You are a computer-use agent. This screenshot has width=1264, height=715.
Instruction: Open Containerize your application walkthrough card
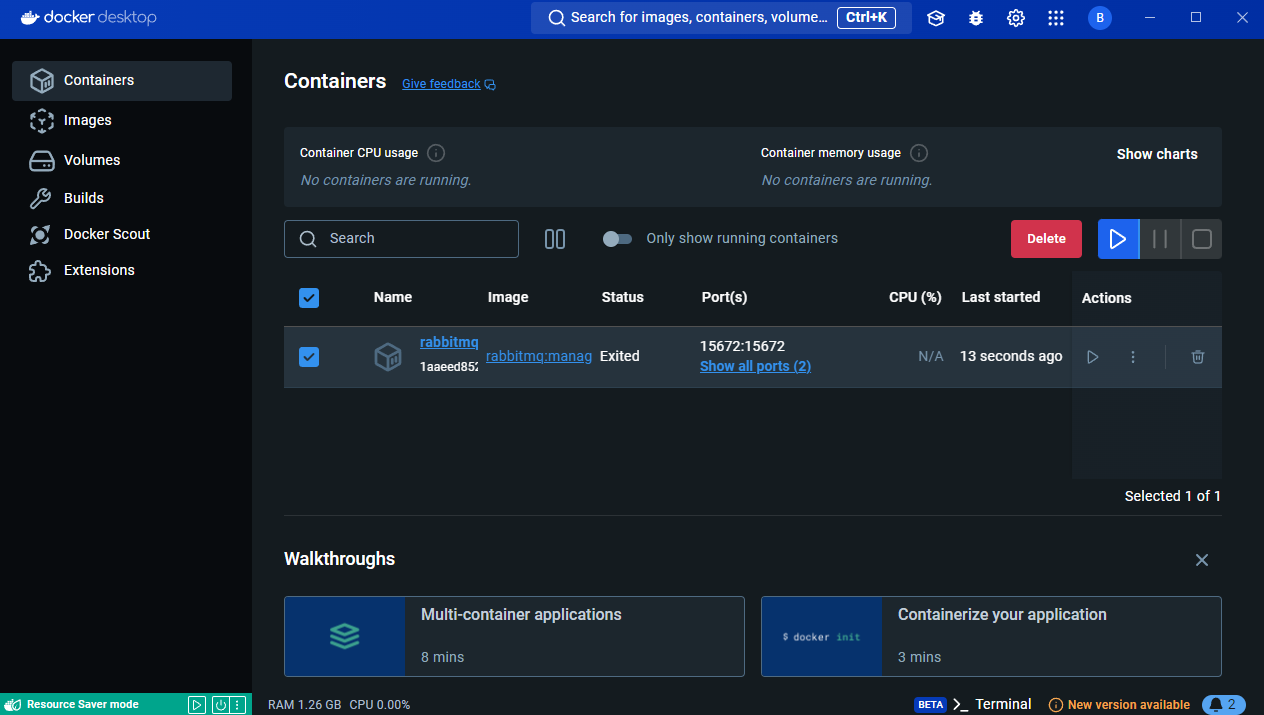click(991, 637)
